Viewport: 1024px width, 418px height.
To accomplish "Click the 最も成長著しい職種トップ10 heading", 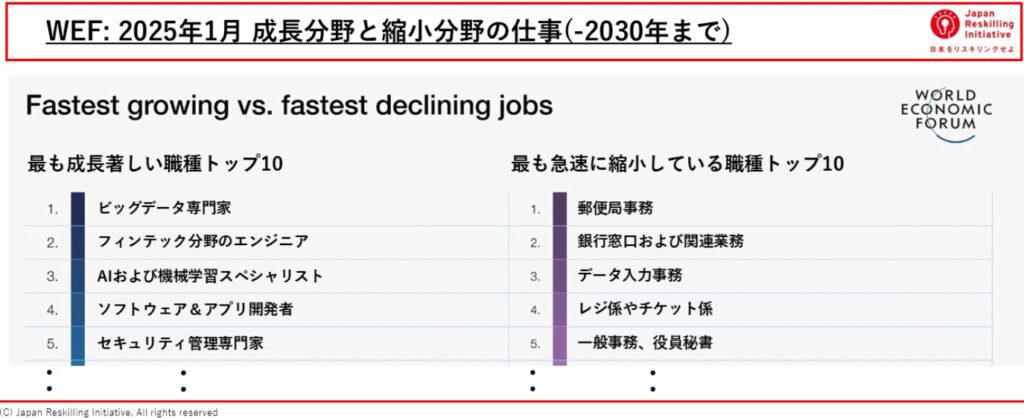I will [x=155, y=164].
